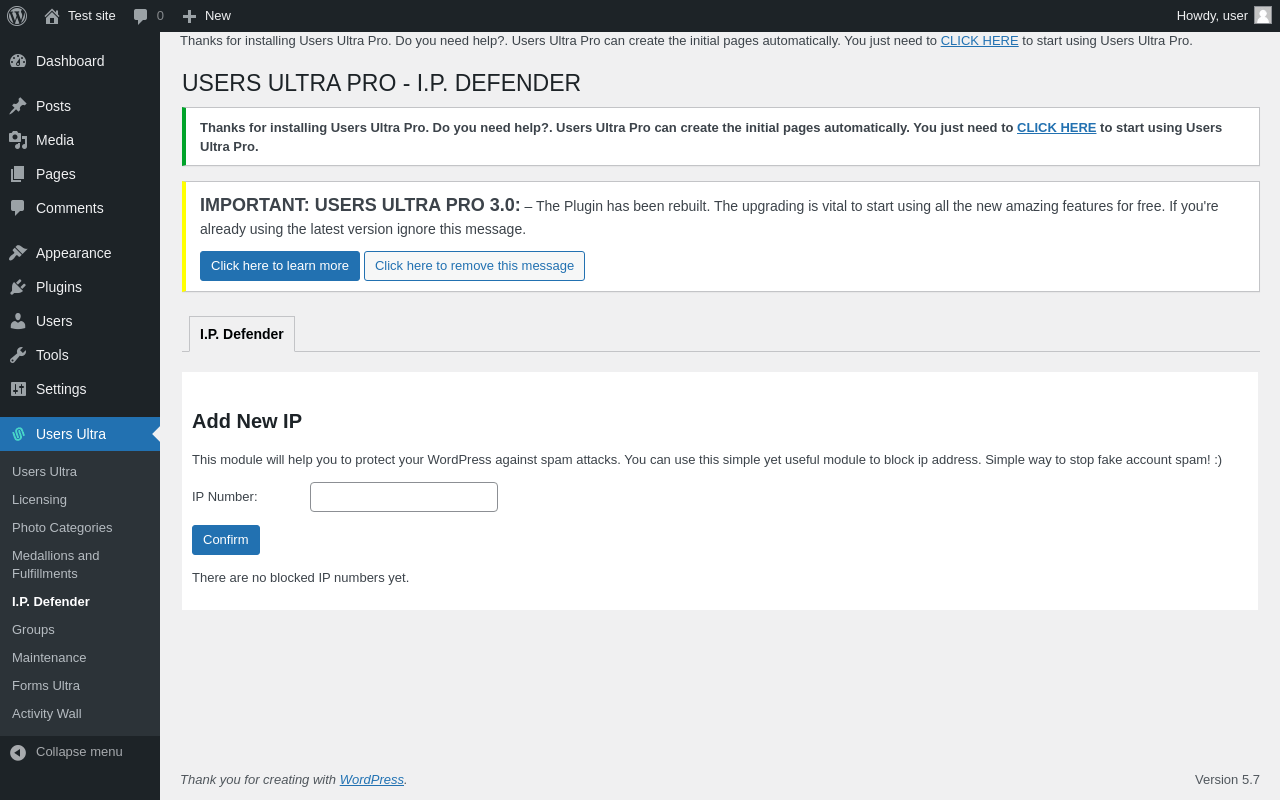This screenshot has width=1280, height=800.
Task: Click the Posts pushpin icon
Action: (x=18, y=106)
